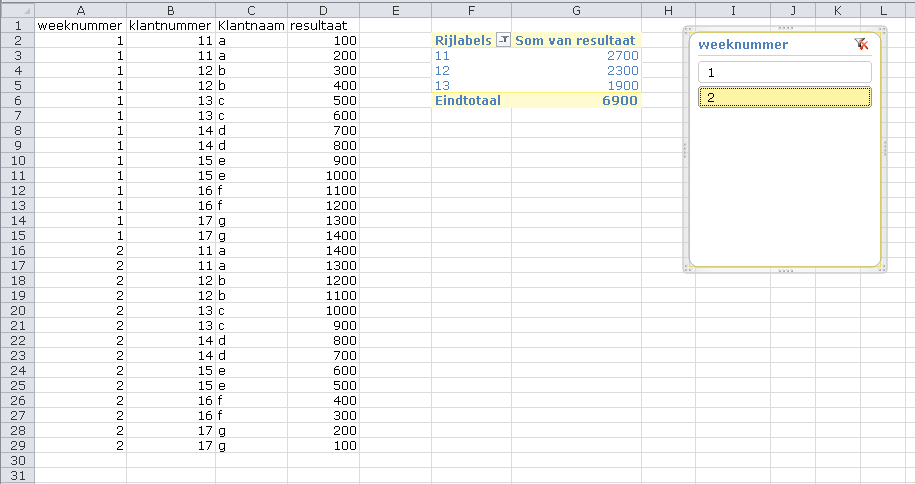Select cell C8 with name d

(x=252, y=131)
